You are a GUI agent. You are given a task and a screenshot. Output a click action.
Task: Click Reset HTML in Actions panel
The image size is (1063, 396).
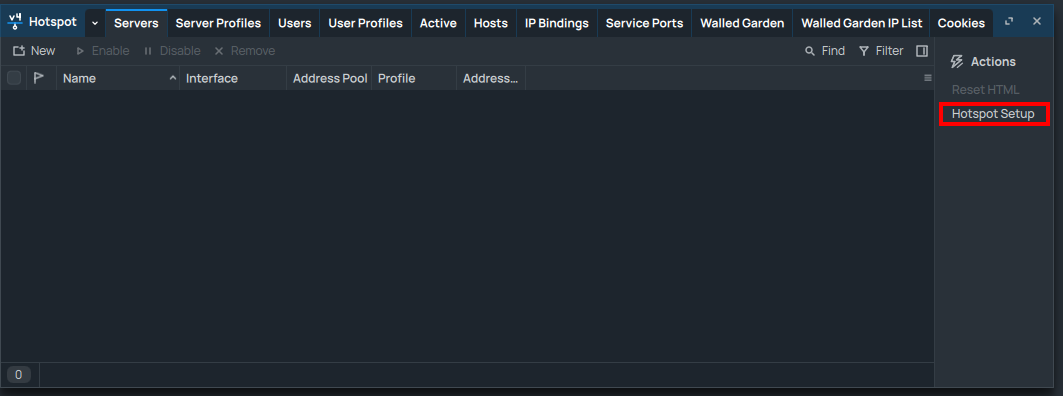985,90
